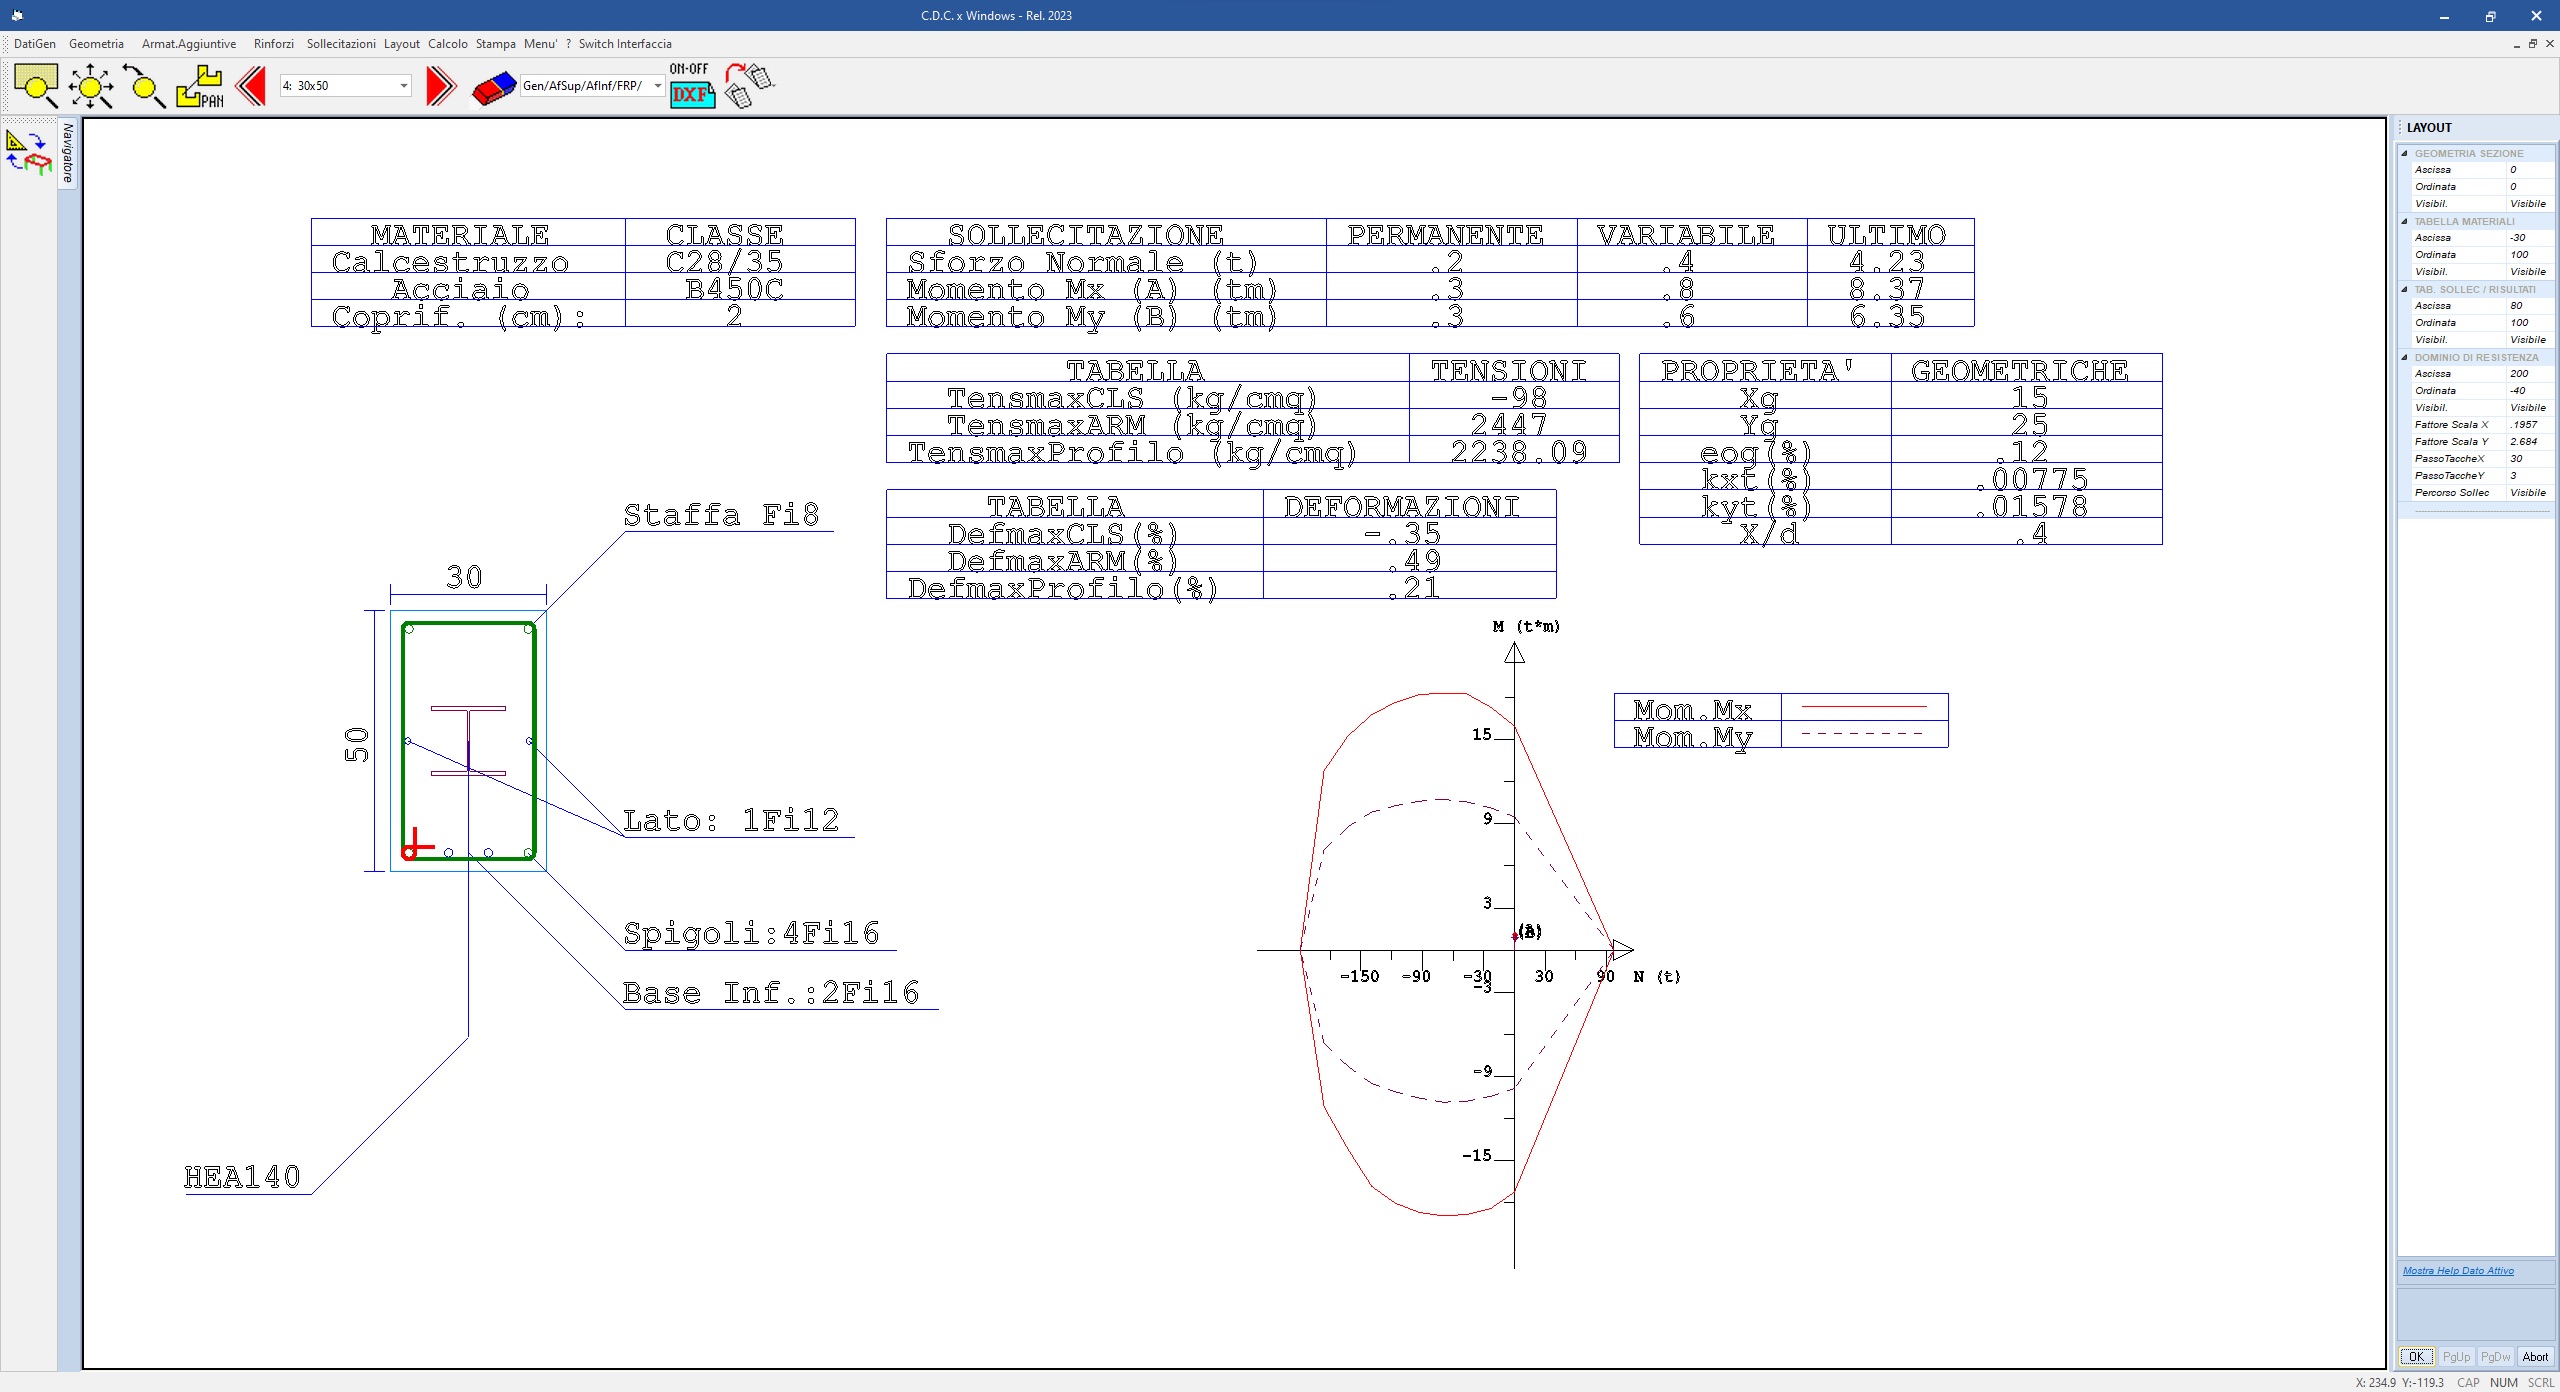Restore the inner document window
The width and height of the screenshot is (2560, 1392).
[x=2533, y=44]
